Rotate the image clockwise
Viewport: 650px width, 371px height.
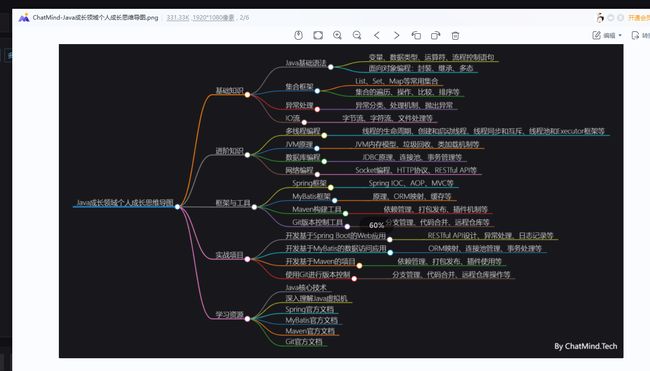click(x=436, y=35)
